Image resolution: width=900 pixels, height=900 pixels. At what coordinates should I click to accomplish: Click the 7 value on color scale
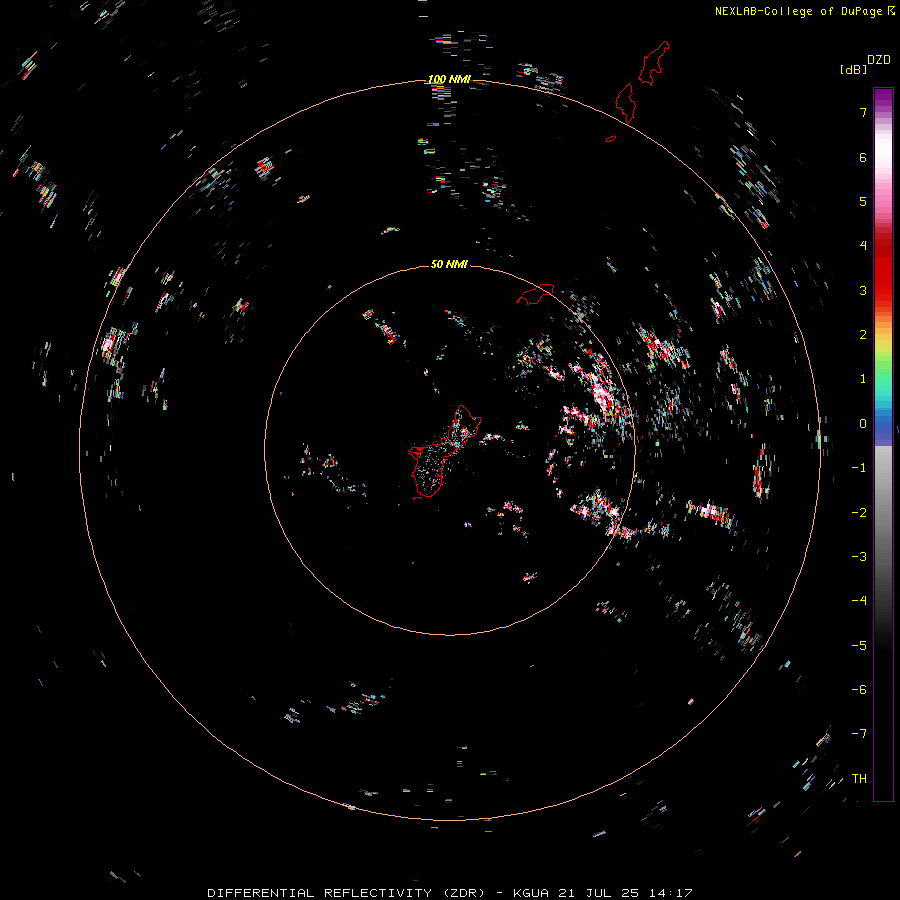863,112
